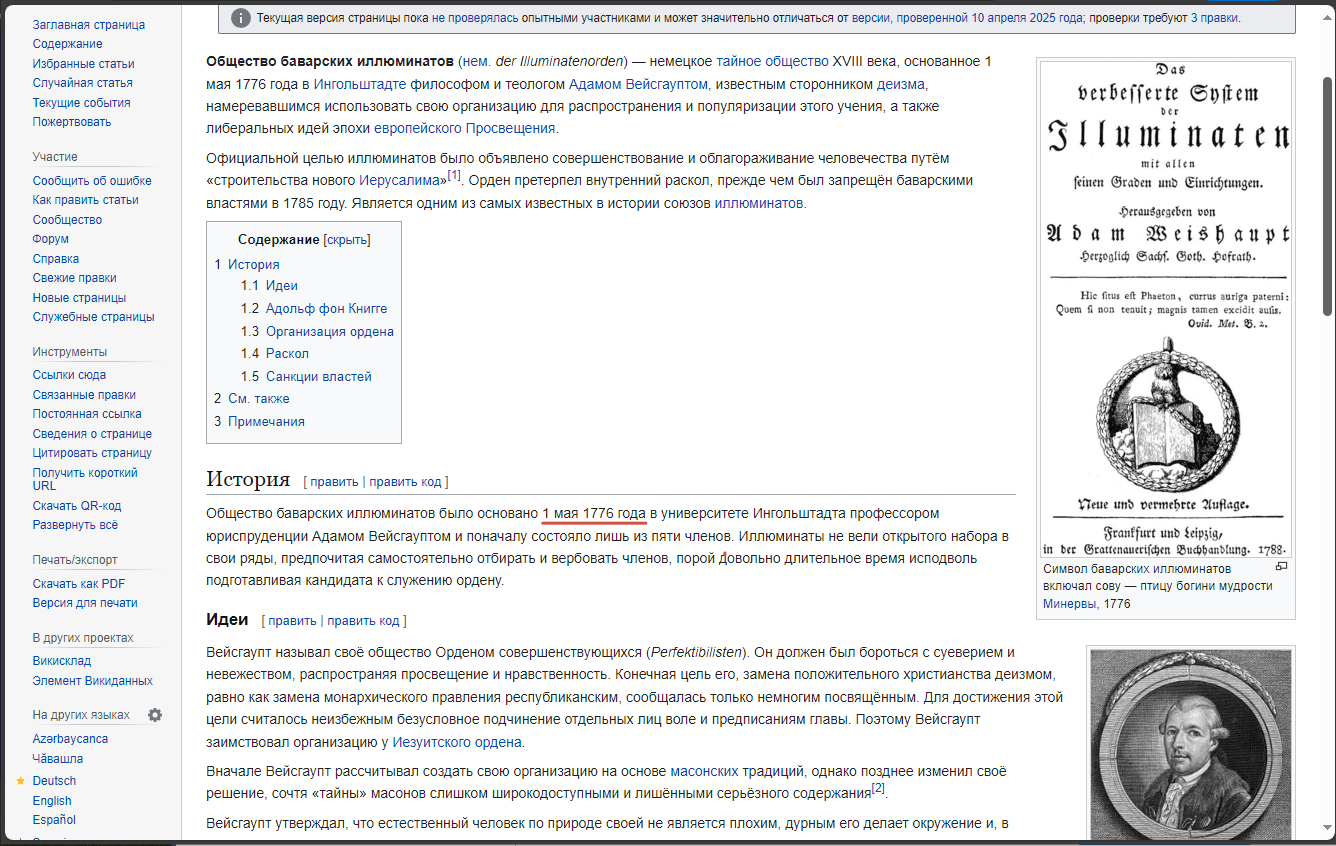Open footnote reference [1]
Viewport: 1336px width, 846px height.
point(454,176)
